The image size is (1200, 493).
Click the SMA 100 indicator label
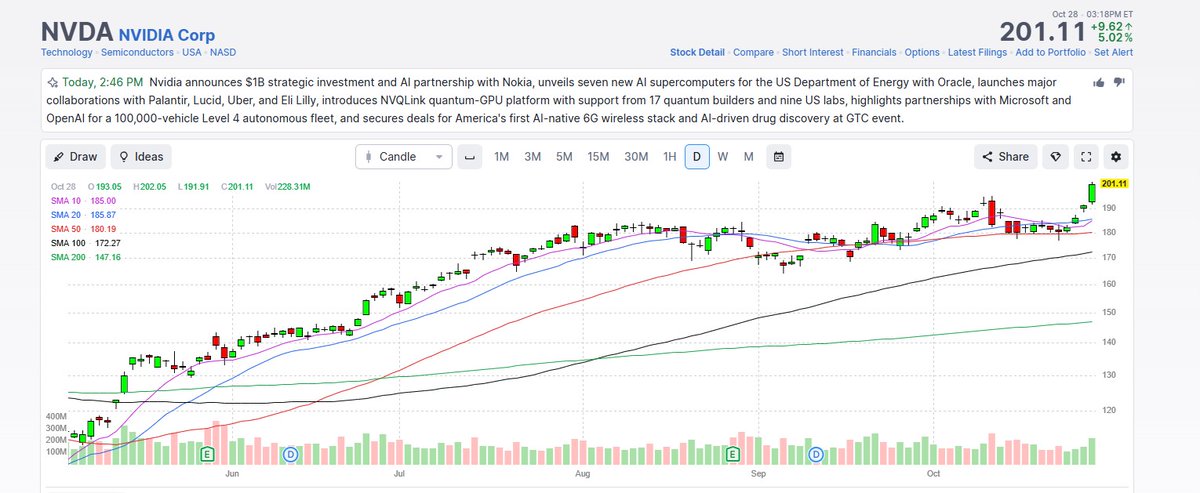(66, 243)
